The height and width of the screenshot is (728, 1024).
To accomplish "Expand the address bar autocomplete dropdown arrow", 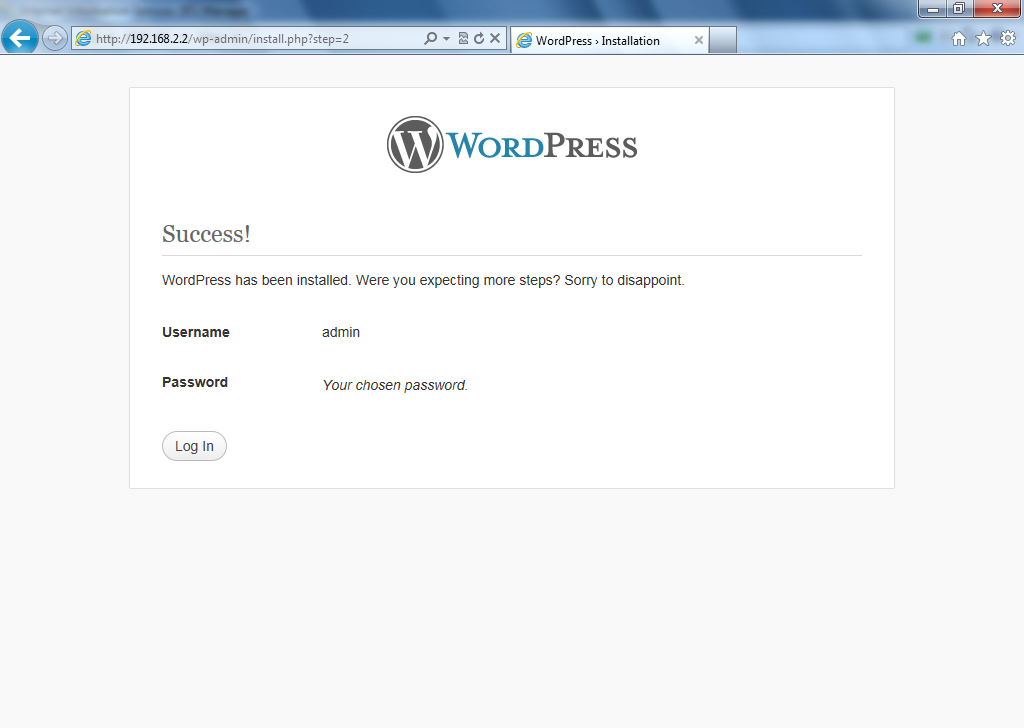I will tap(447, 39).
